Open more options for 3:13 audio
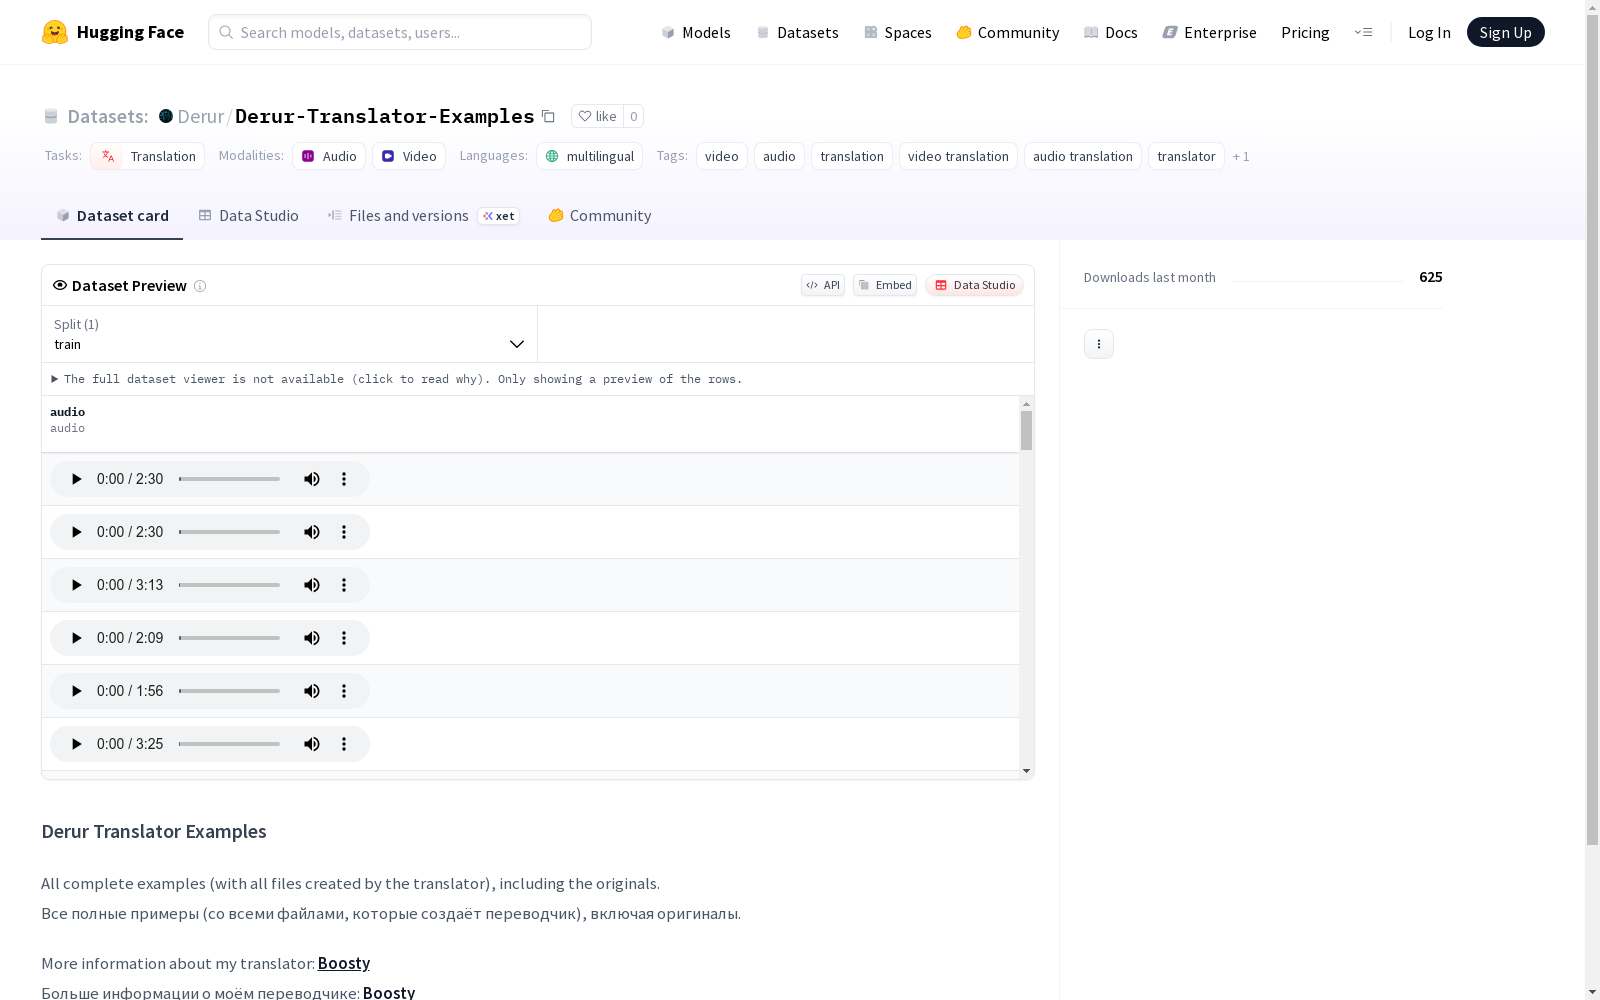Viewport: 1600px width, 1000px height. [x=344, y=585]
